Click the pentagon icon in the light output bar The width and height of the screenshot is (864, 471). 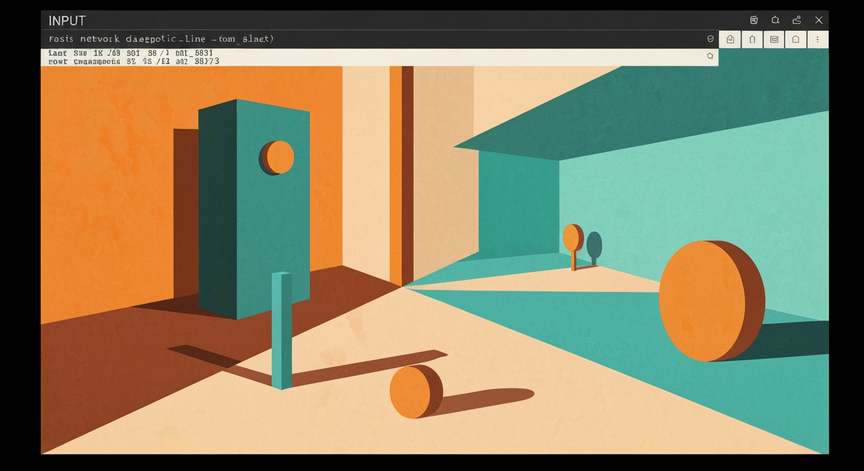click(710, 56)
